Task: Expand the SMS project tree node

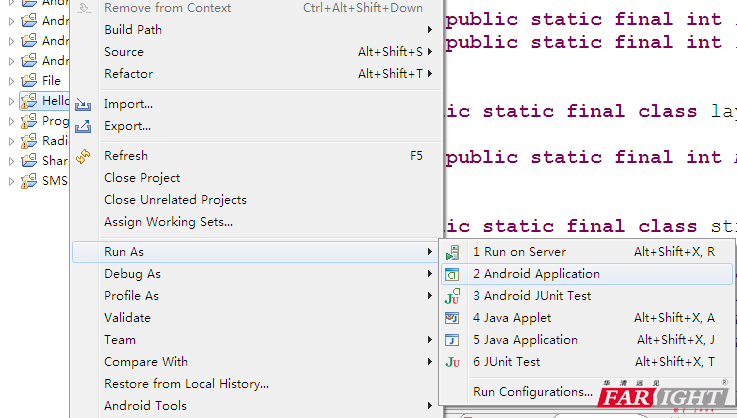Action: coord(11,181)
